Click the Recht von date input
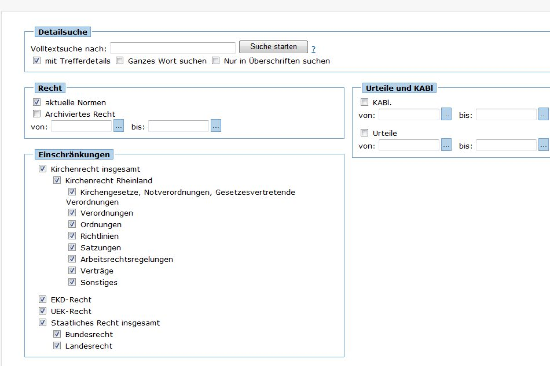The width and height of the screenshot is (550, 366). (x=81, y=126)
